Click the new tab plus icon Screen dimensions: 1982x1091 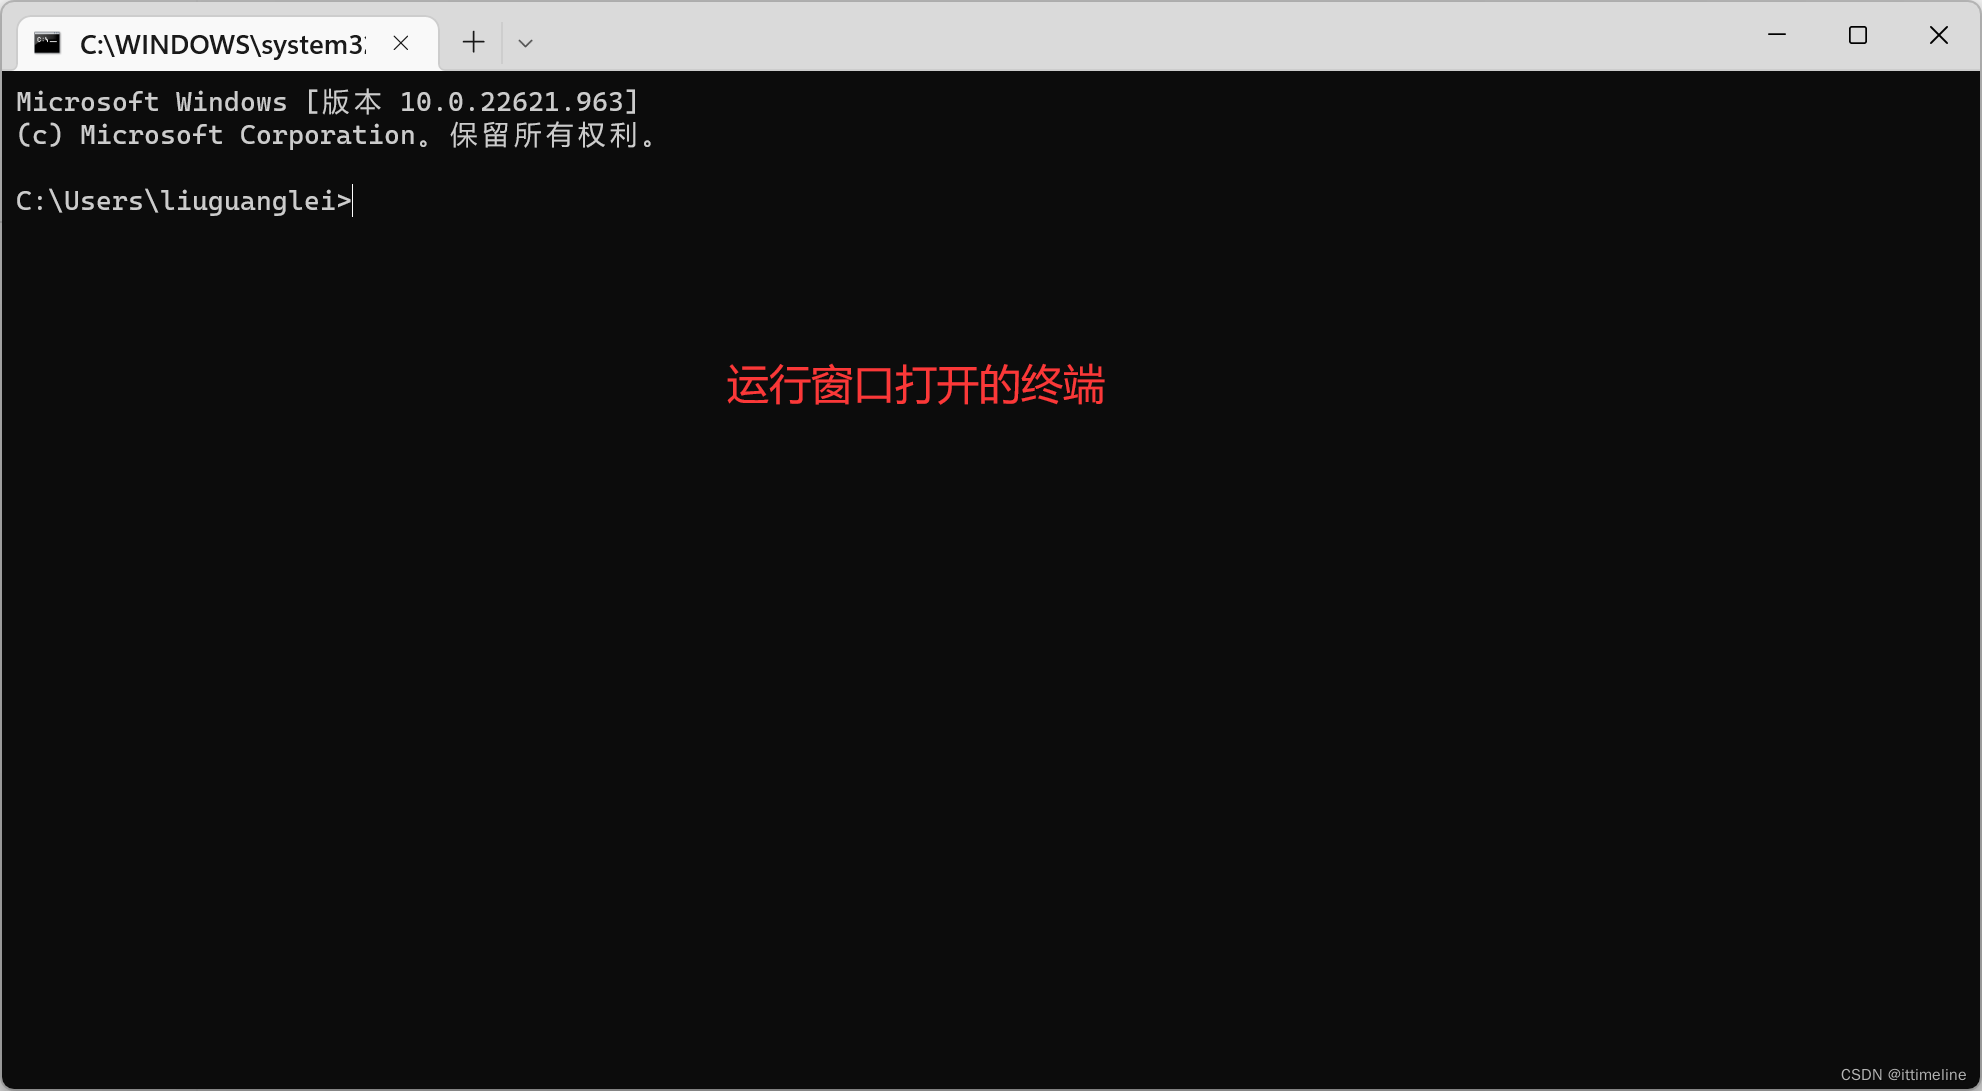(x=473, y=42)
